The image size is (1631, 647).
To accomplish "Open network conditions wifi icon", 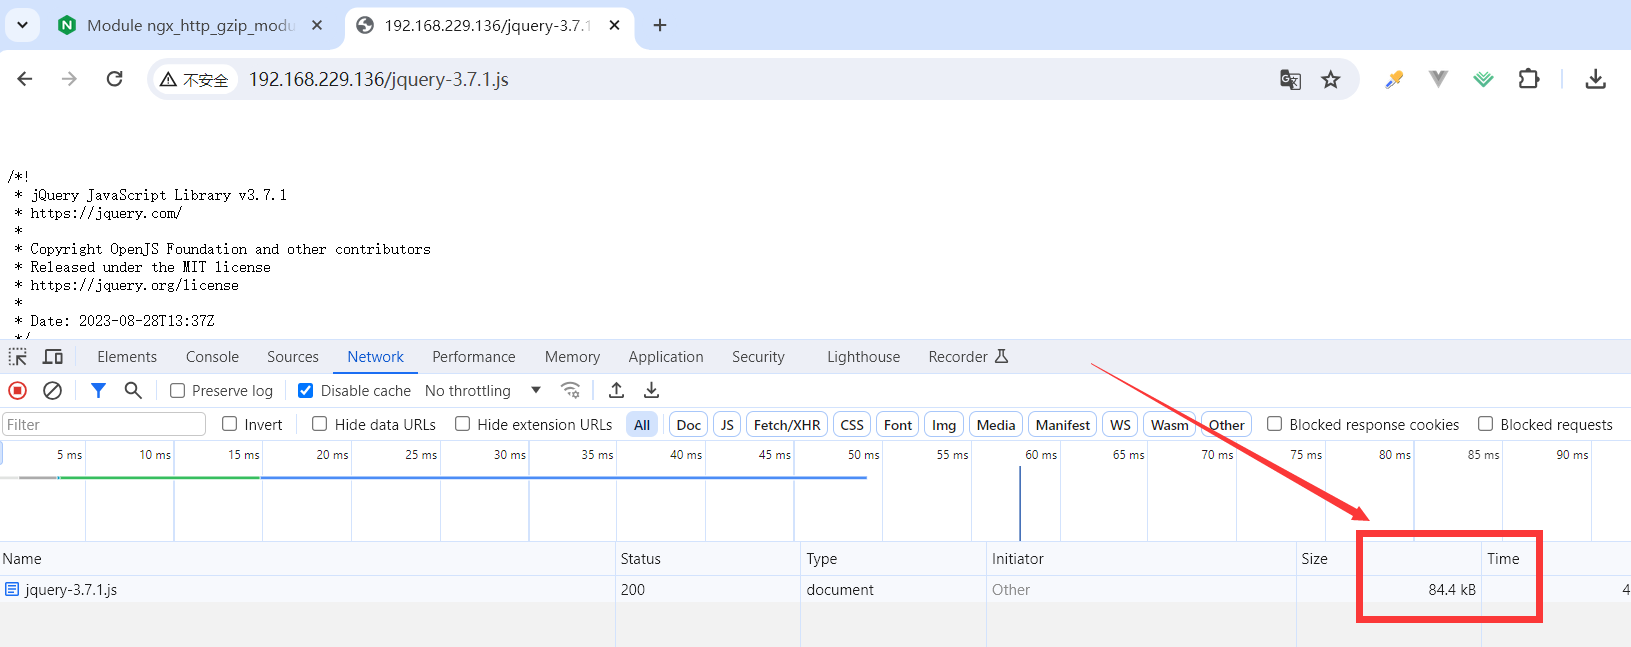I will (571, 391).
